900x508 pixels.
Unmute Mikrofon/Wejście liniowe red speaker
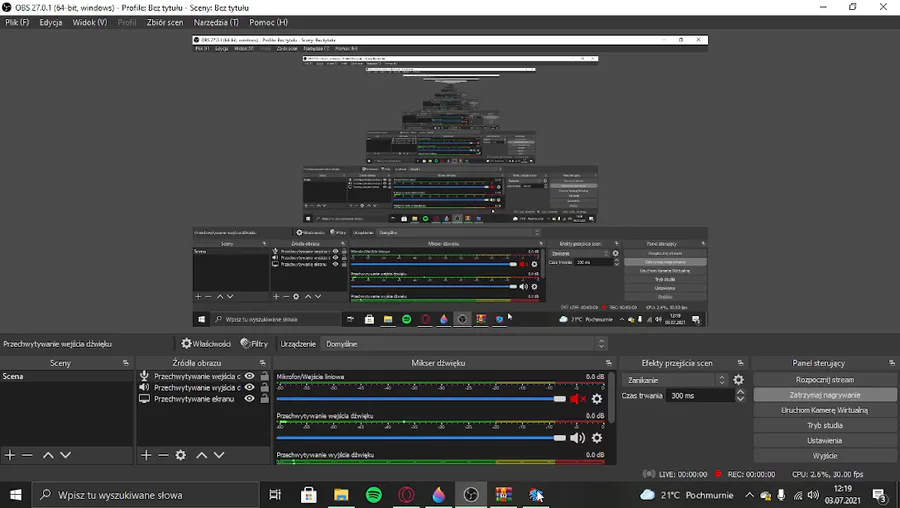[577, 398]
